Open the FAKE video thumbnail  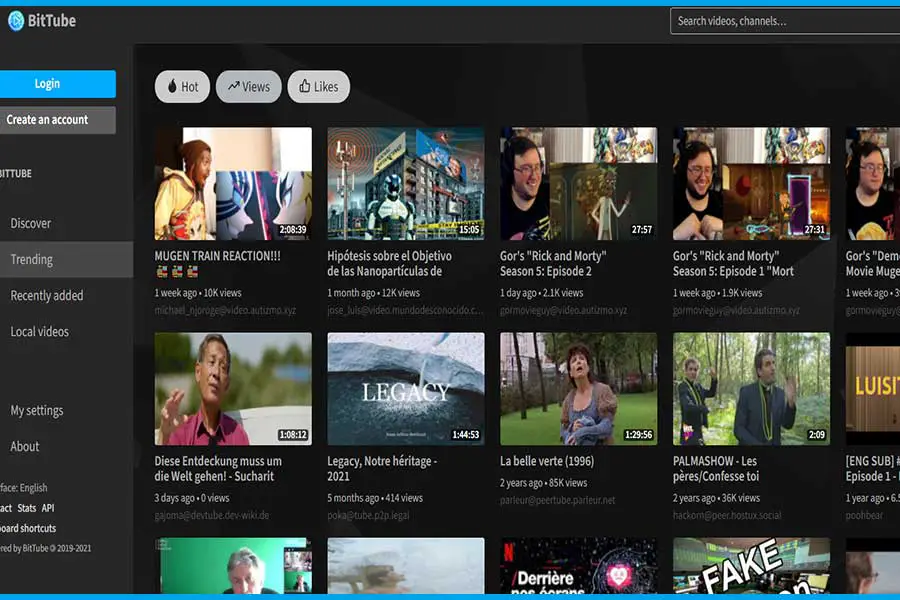pos(751,566)
